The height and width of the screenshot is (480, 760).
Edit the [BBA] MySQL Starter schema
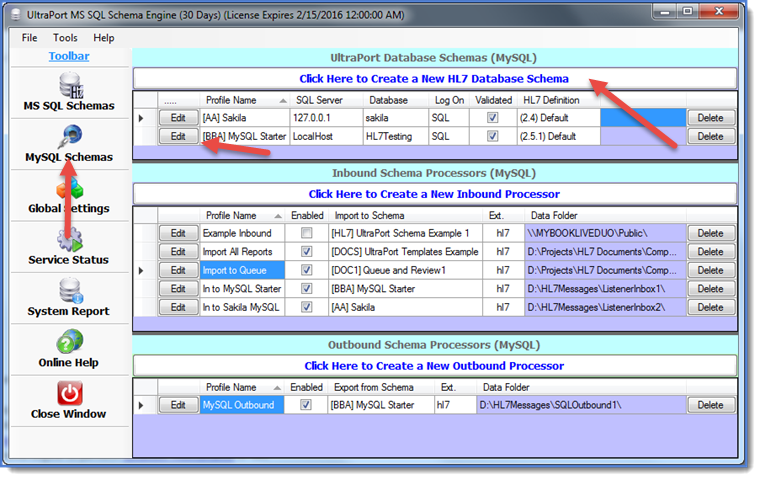(x=178, y=136)
